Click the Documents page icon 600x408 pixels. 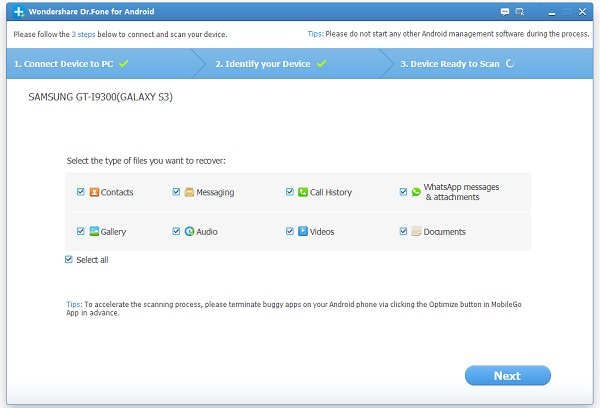(x=416, y=231)
